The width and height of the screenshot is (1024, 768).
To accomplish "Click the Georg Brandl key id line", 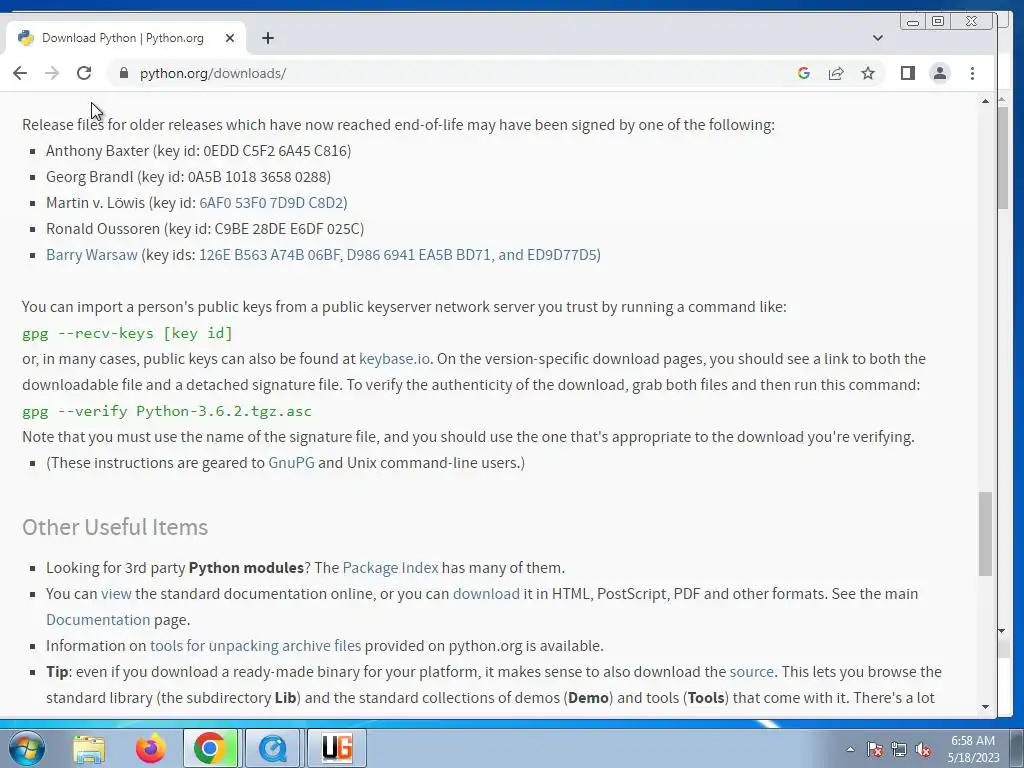I will 188,177.
